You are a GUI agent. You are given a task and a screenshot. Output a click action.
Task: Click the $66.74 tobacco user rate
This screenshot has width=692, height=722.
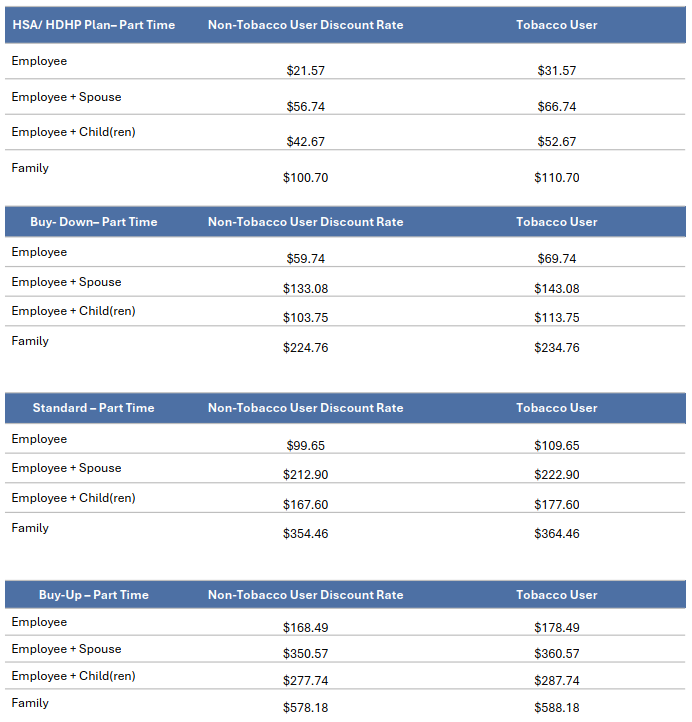[556, 107]
